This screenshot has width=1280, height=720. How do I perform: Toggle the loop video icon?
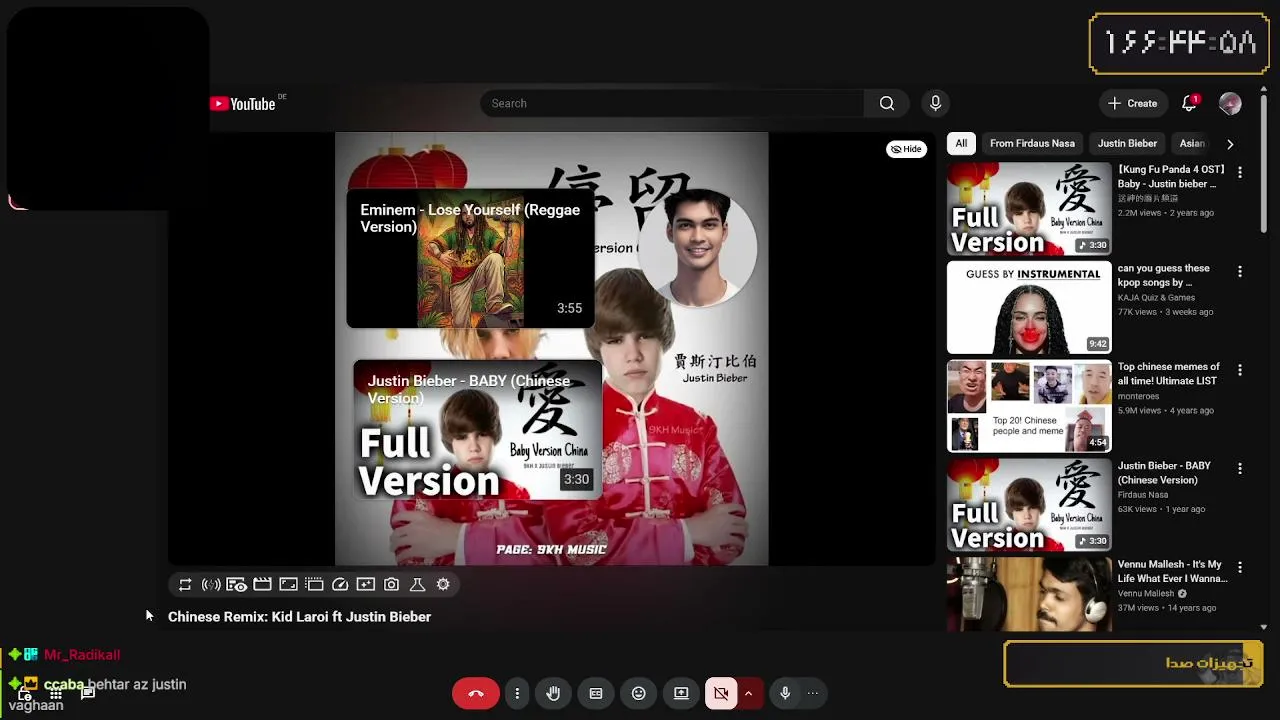(185, 585)
